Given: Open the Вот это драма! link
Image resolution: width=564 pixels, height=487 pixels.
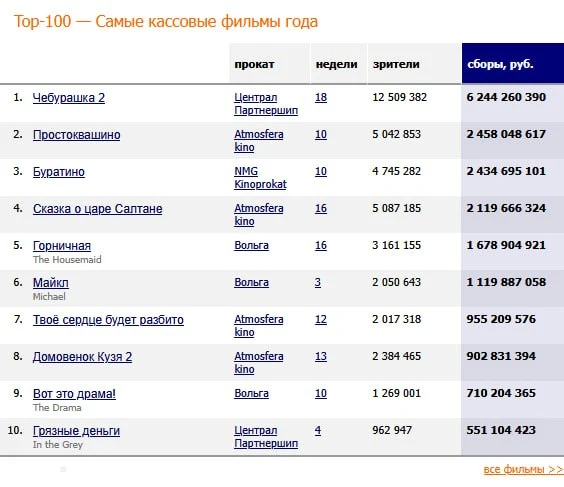Looking at the screenshot, I should 74,394.
